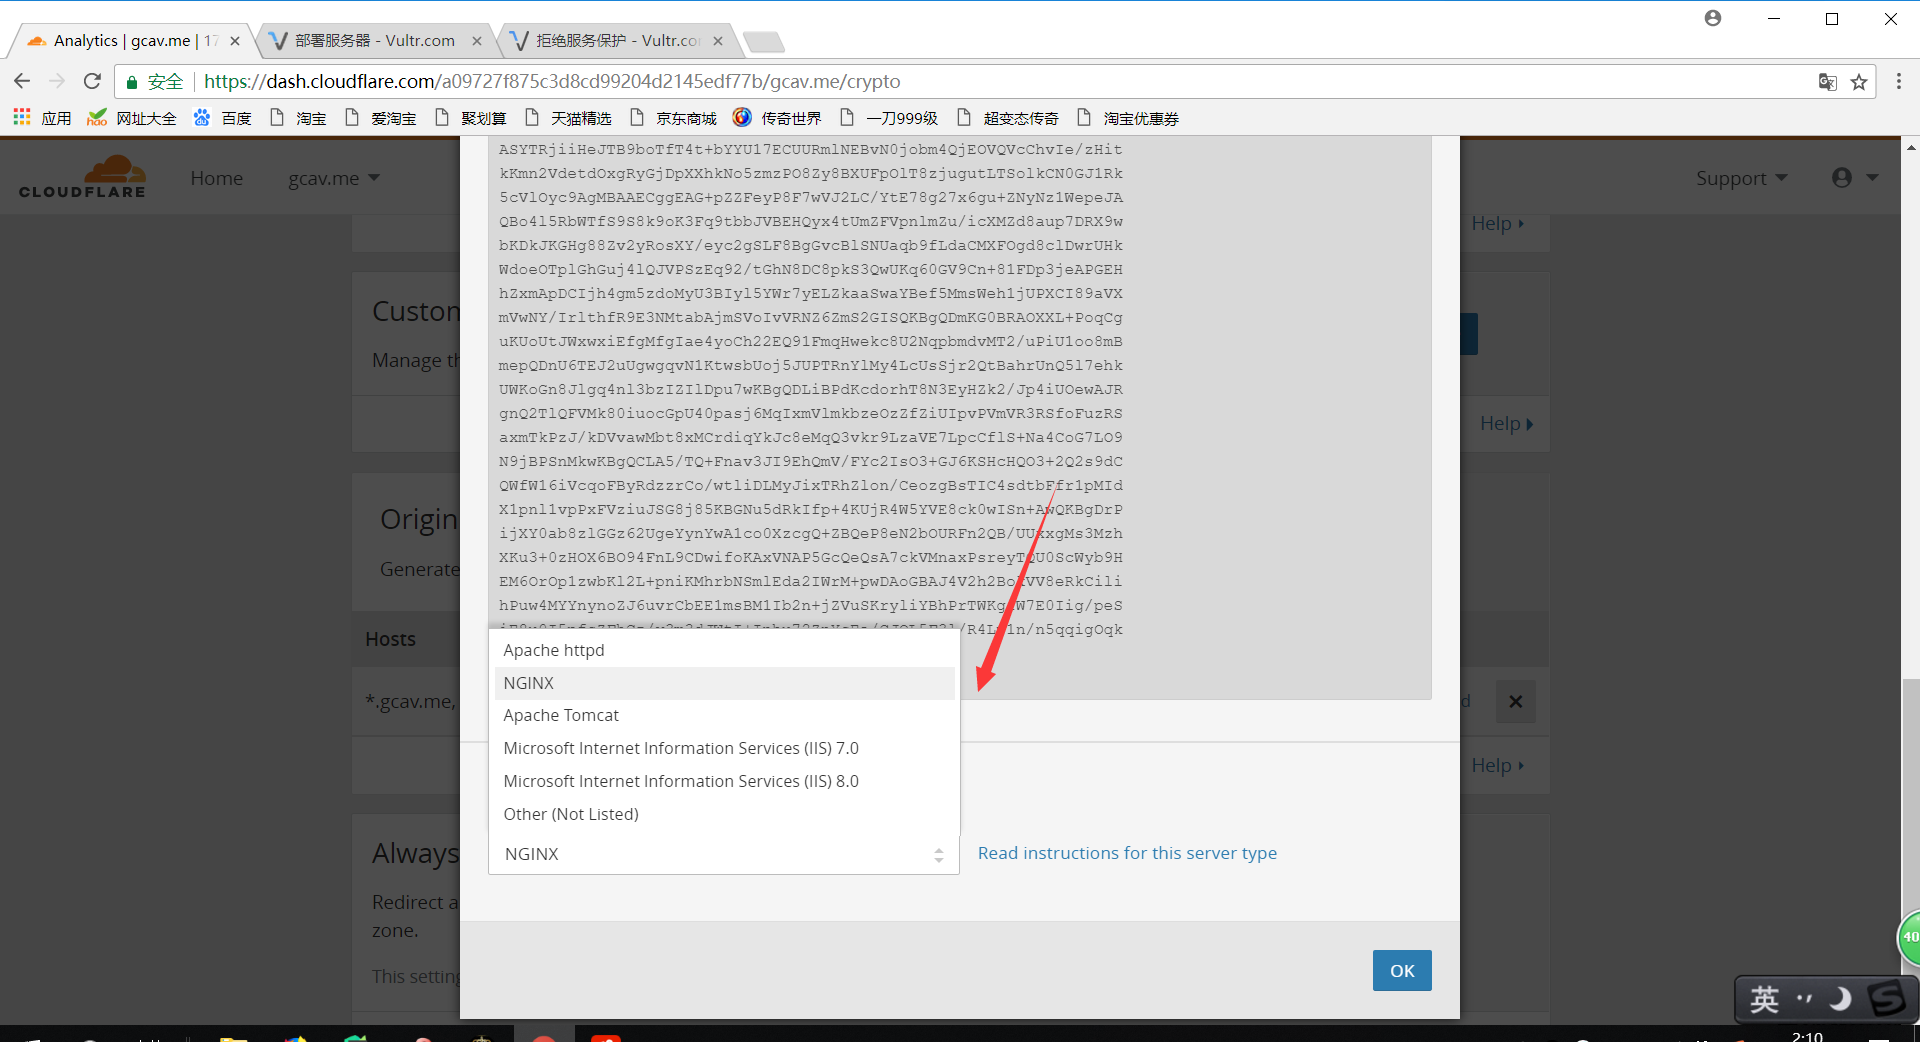Toggle 英 input language in IME bar

point(1764,998)
